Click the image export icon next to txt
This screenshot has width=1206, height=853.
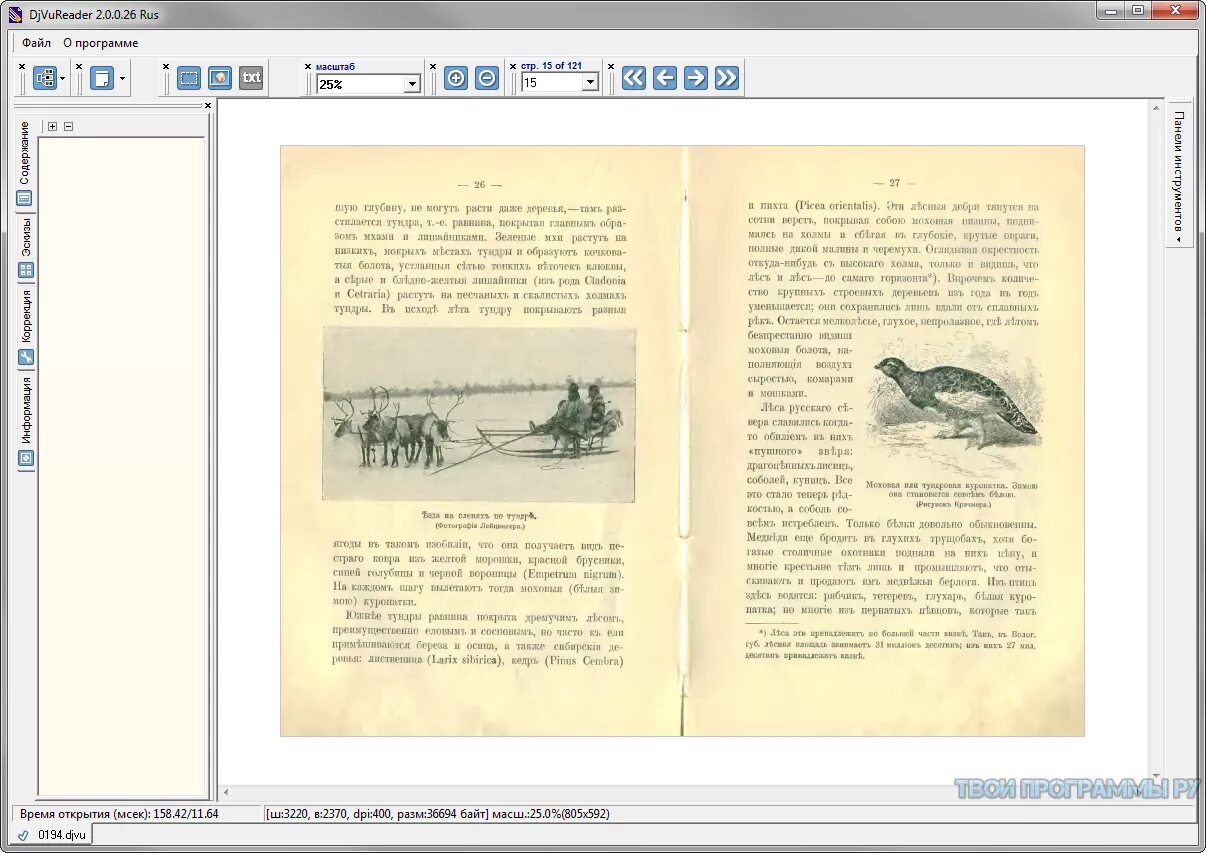click(x=220, y=78)
